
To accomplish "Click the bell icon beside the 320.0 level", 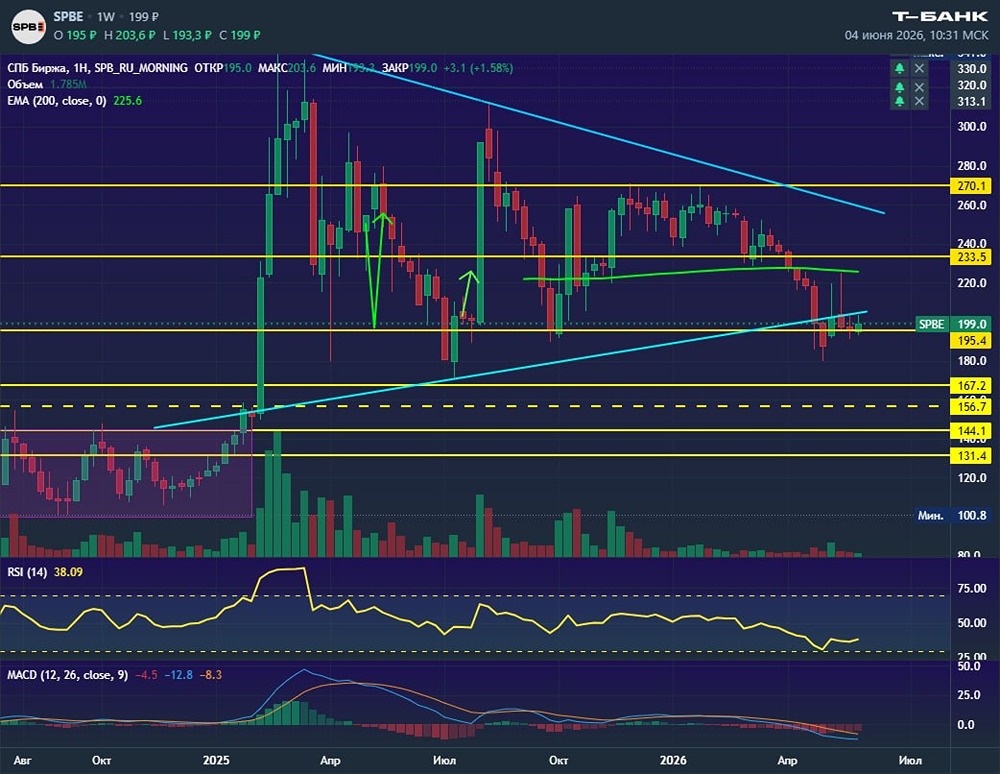I will click(899, 87).
